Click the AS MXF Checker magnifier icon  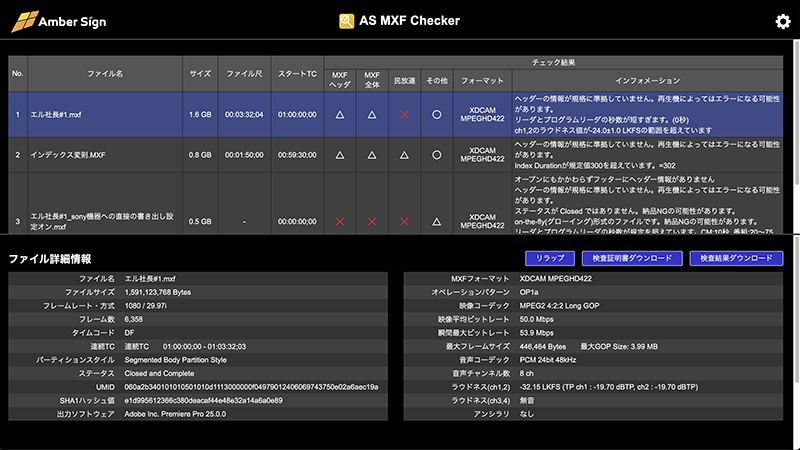coord(346,21)
